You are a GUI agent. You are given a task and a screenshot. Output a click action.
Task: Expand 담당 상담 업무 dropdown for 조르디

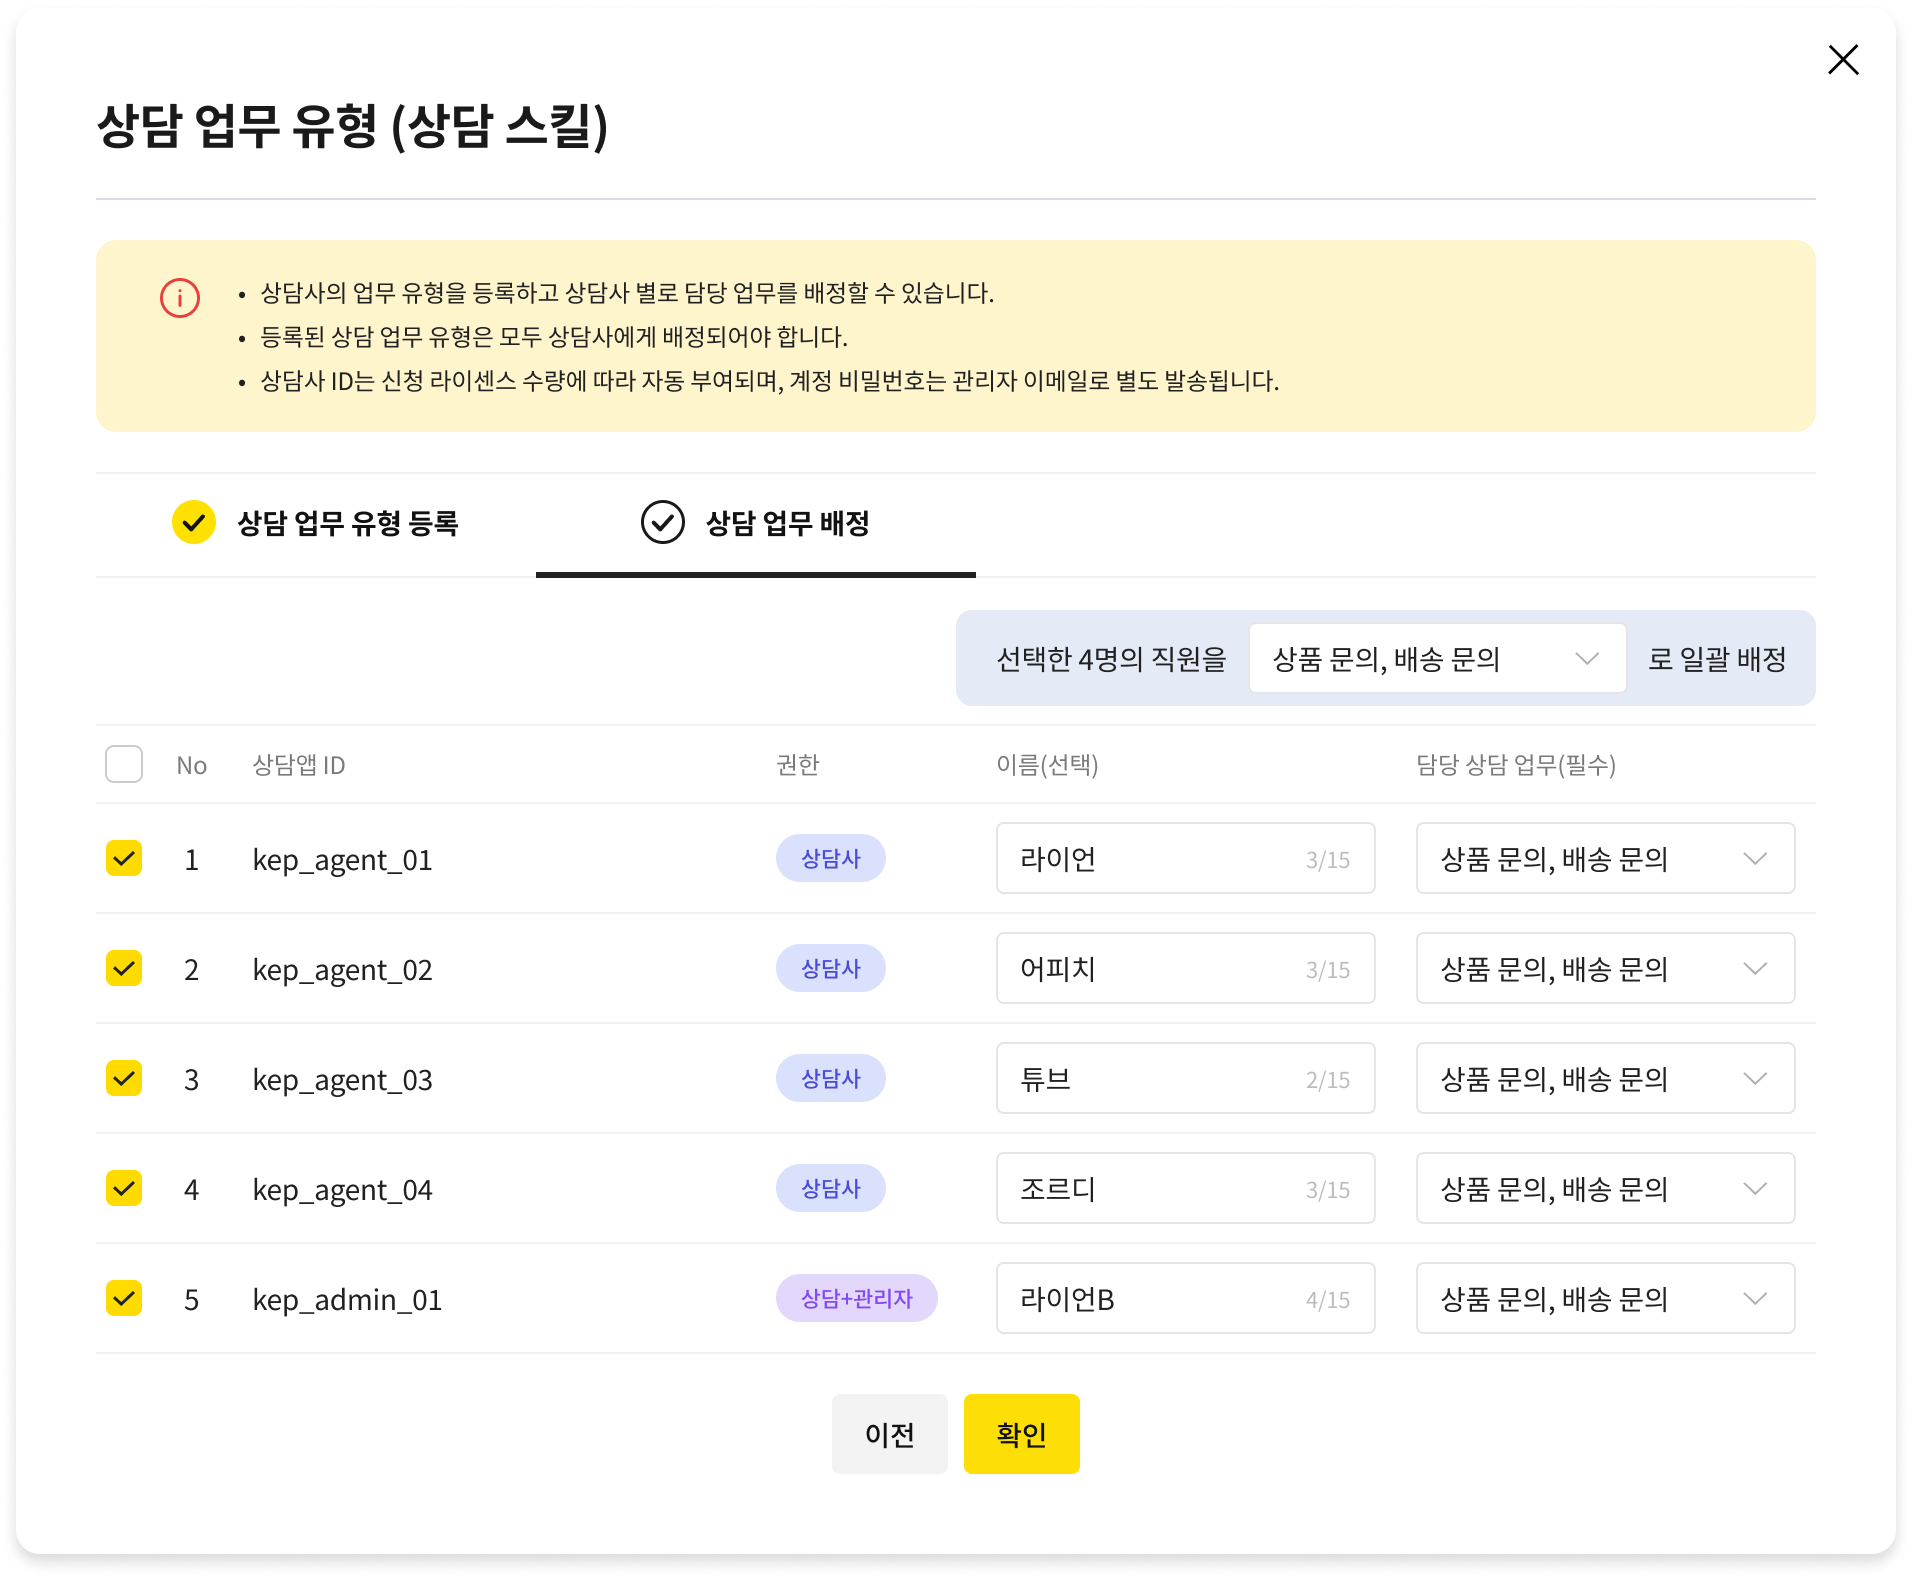click(1604, 1189)
